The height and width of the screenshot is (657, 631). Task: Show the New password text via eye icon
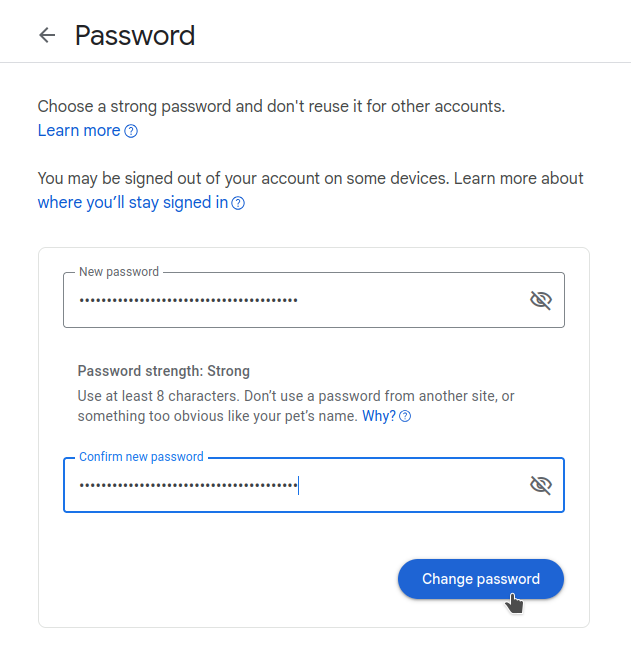point(541,300)
